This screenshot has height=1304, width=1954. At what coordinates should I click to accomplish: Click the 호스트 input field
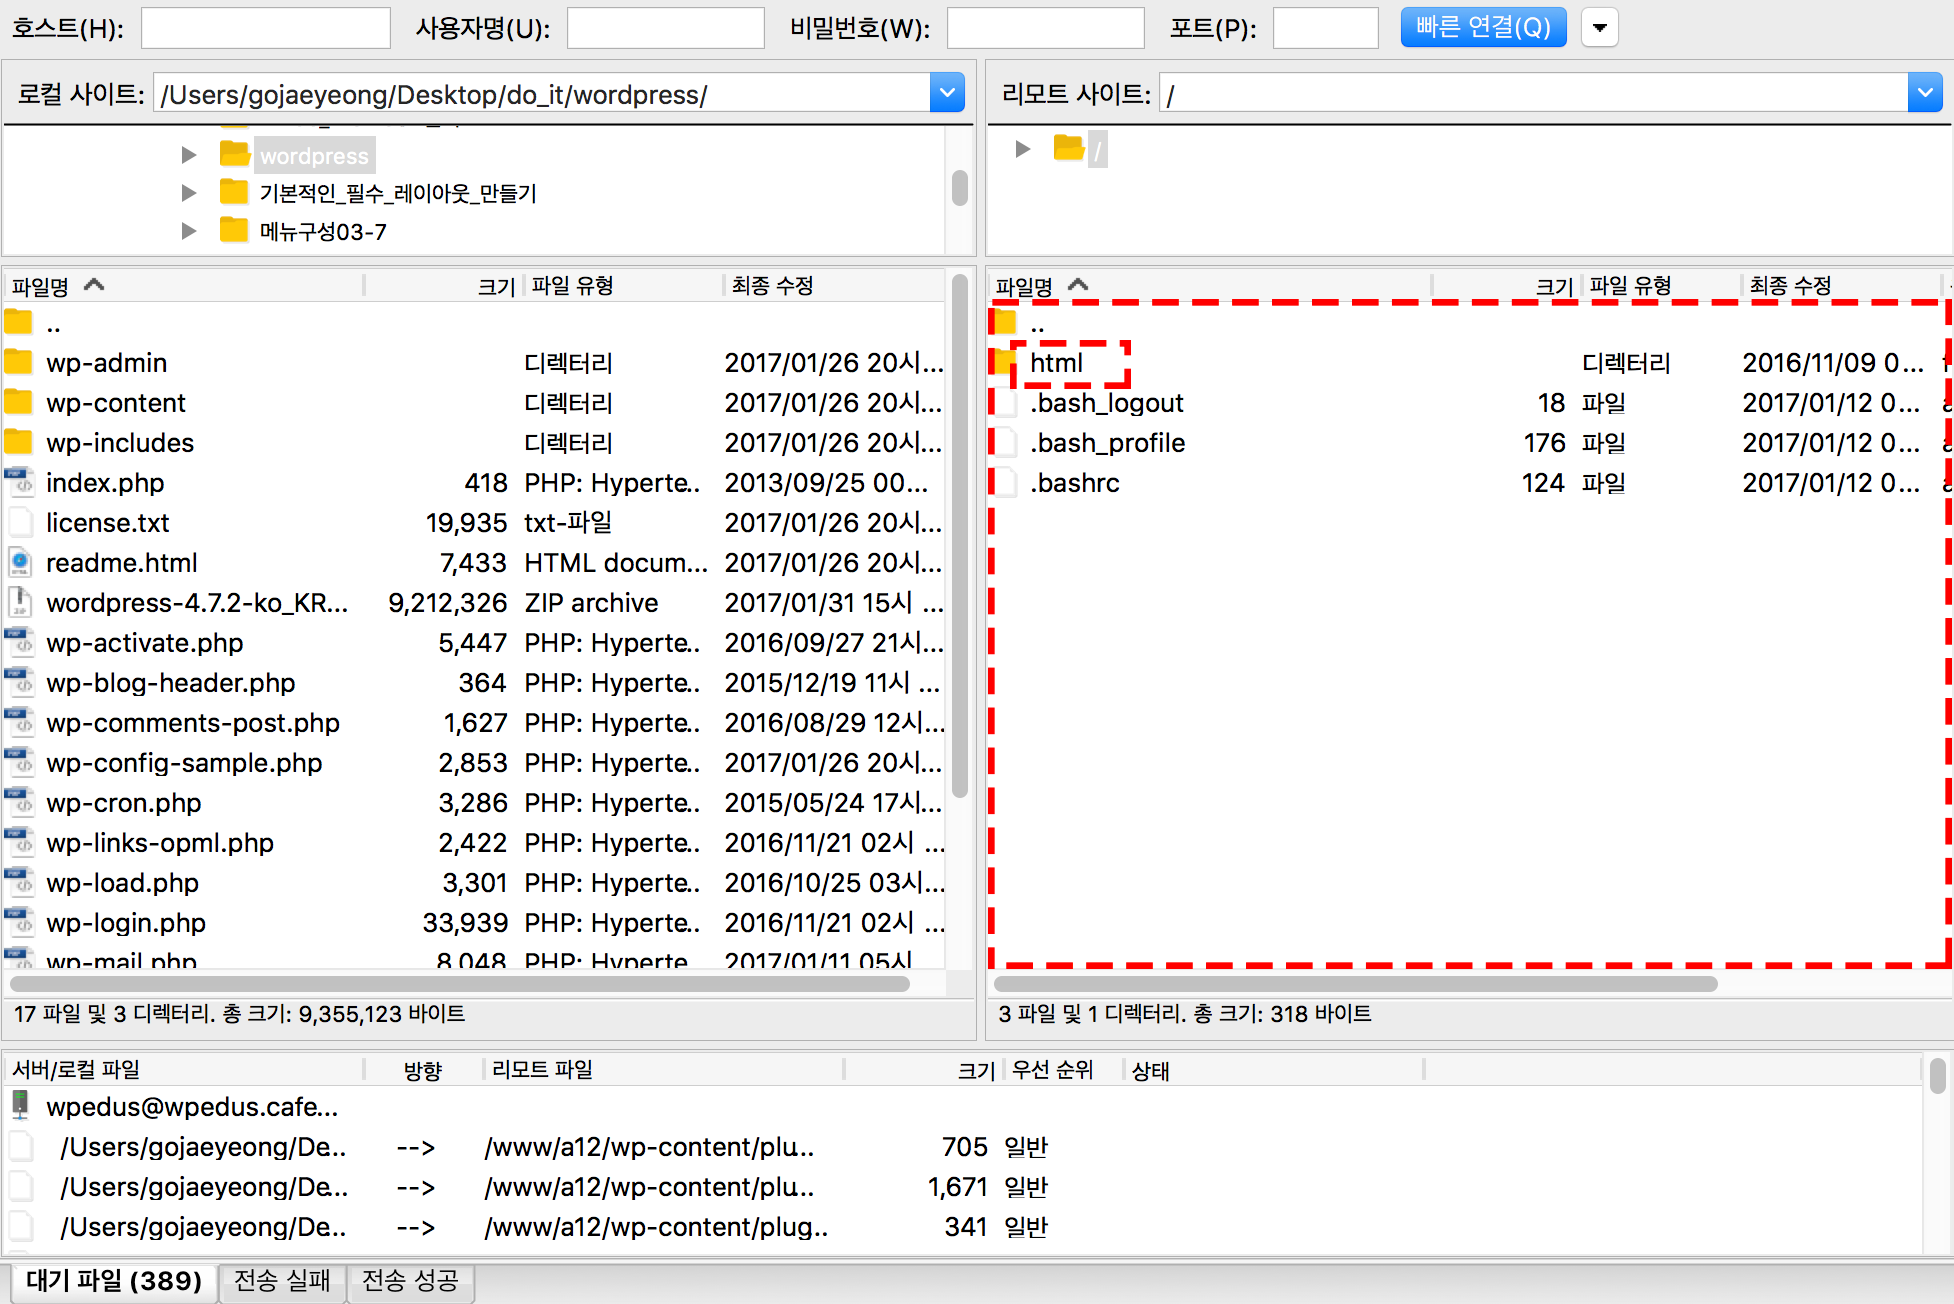(x=265, y=28)
